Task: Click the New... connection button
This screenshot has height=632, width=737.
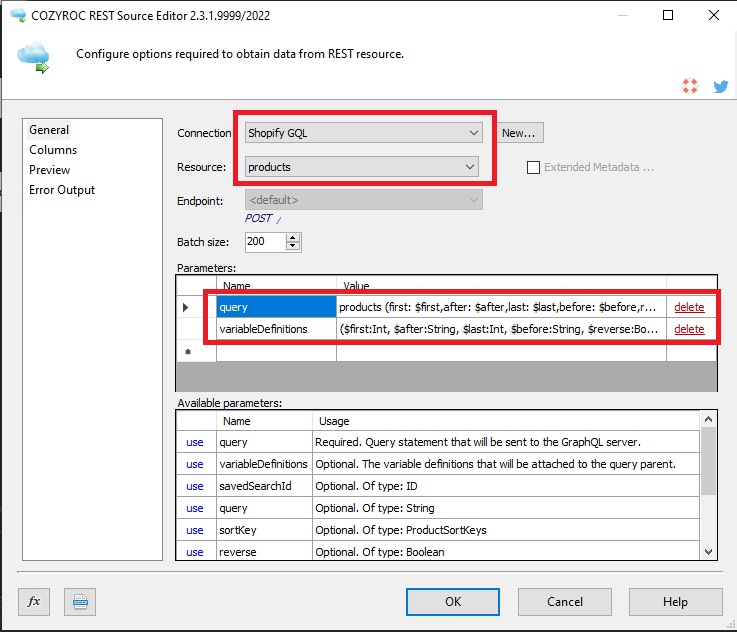Action: [518, 133]
